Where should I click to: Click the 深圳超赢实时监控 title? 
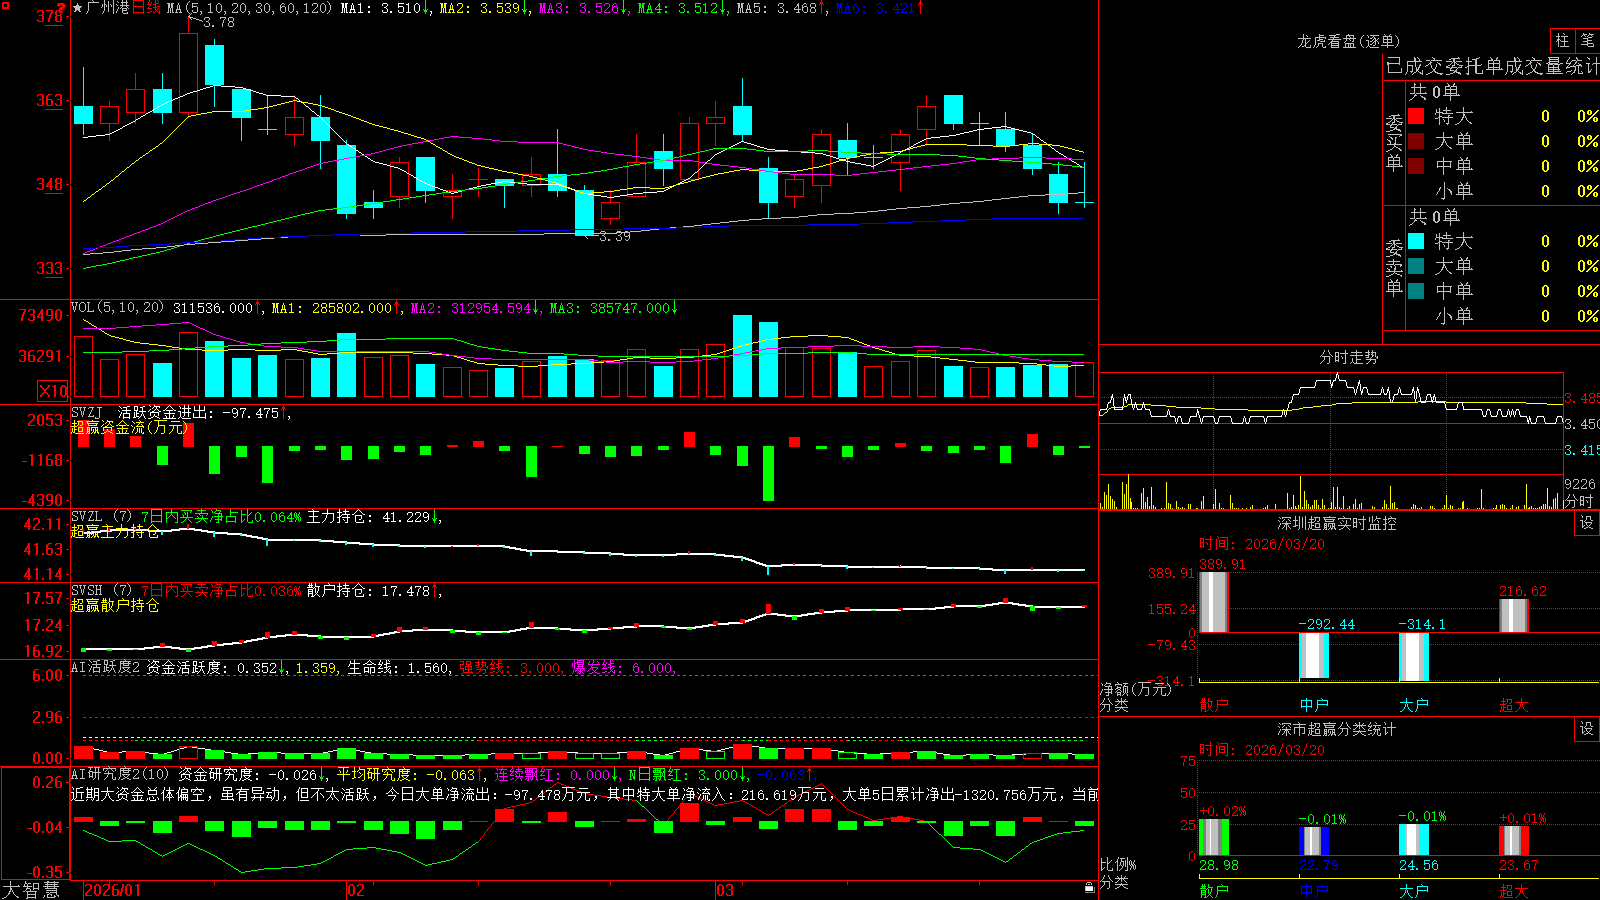pyautogui.click(x=1337, y=523)
